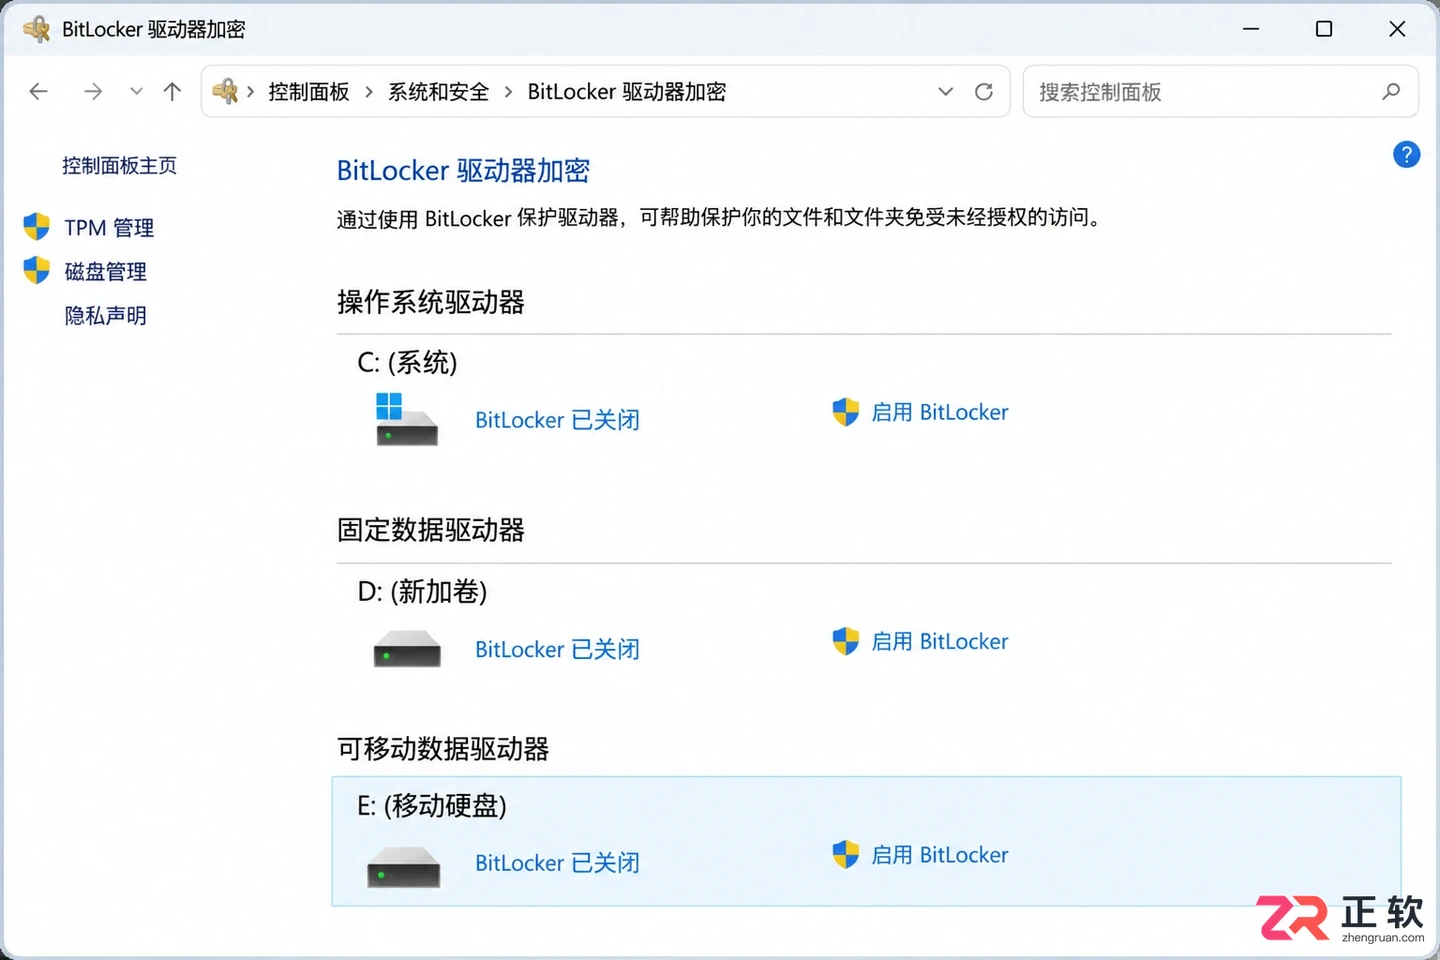Image resolution: width=1440 pixels, height=960 pixels.
Task: Click the search magnifier icon
Action: tap(1391, 92)
